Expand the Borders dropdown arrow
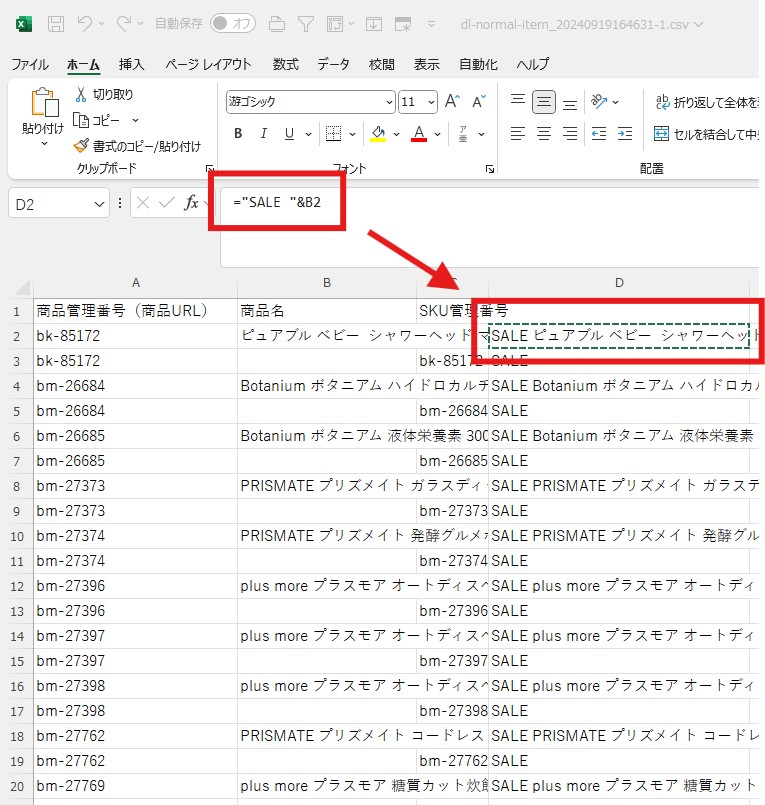 (352, 134)
